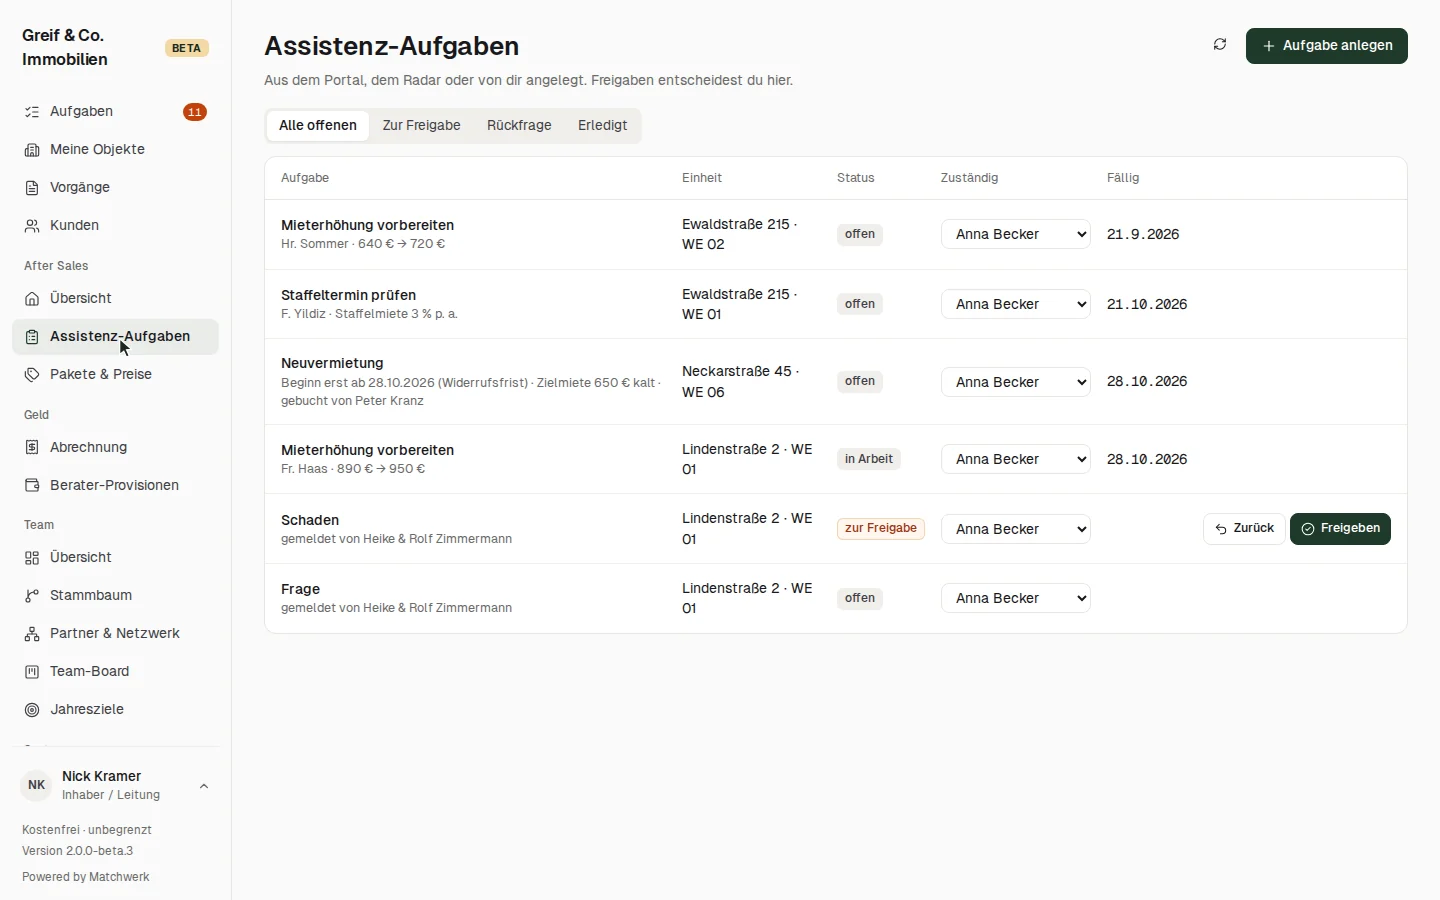Open assignee dropdown for Frage task
The height and width of the screenshot is (900, 1440).
1016,598
